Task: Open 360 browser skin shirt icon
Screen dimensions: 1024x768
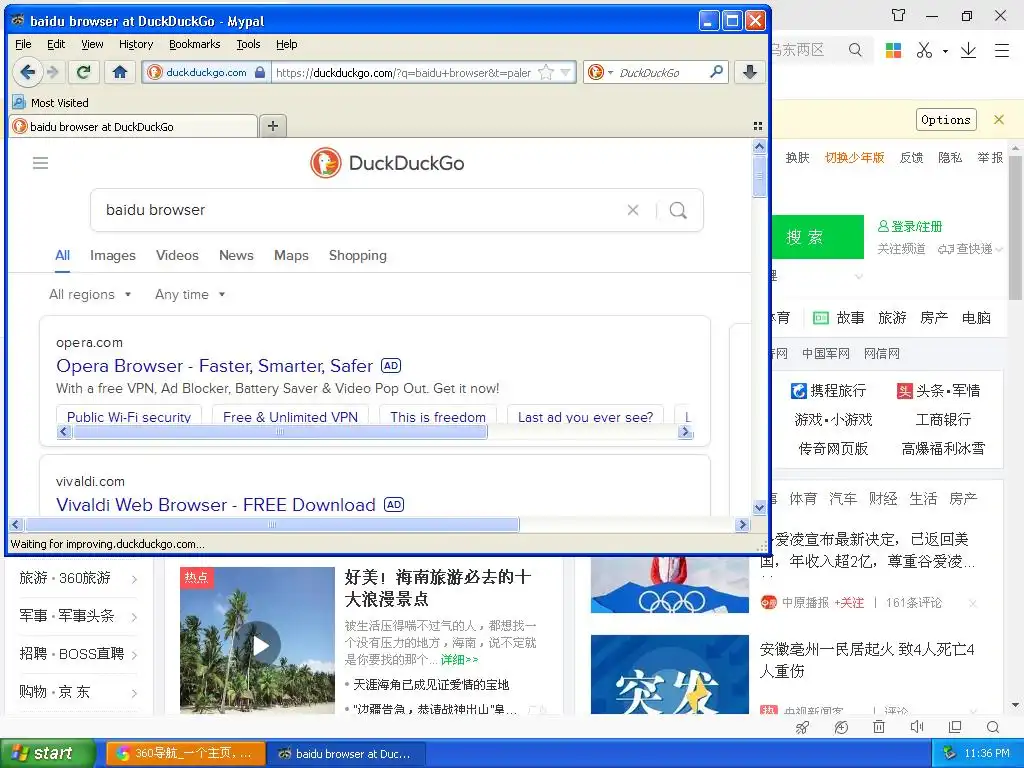Action: point(899,15)
